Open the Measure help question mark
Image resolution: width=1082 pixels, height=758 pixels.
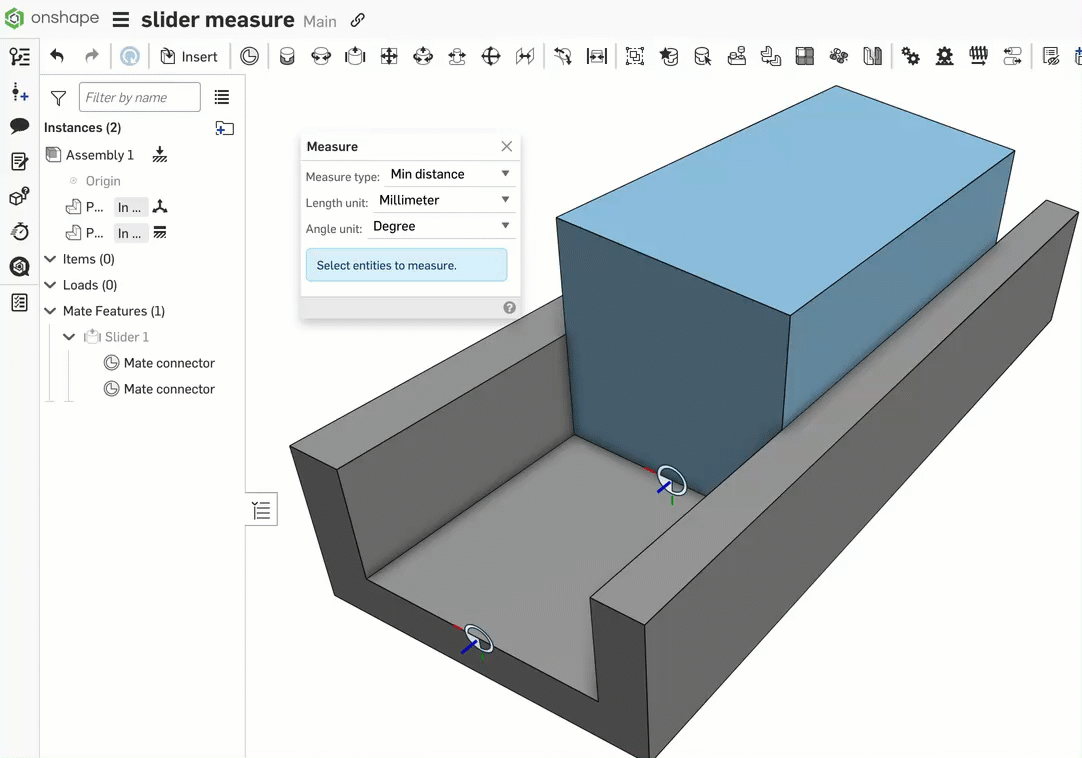pyautogui.click(x=509, y=308)
